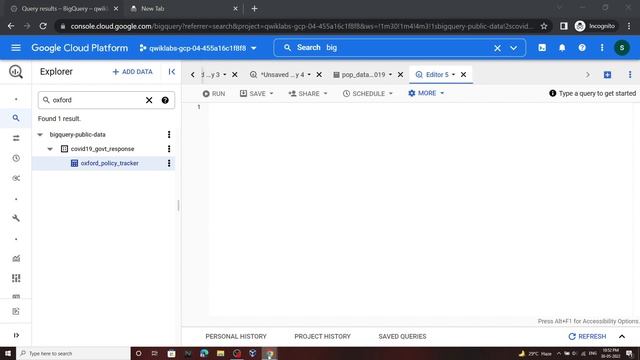
Task: Bookmark this page with the star icon
Action: coord(544,26)
